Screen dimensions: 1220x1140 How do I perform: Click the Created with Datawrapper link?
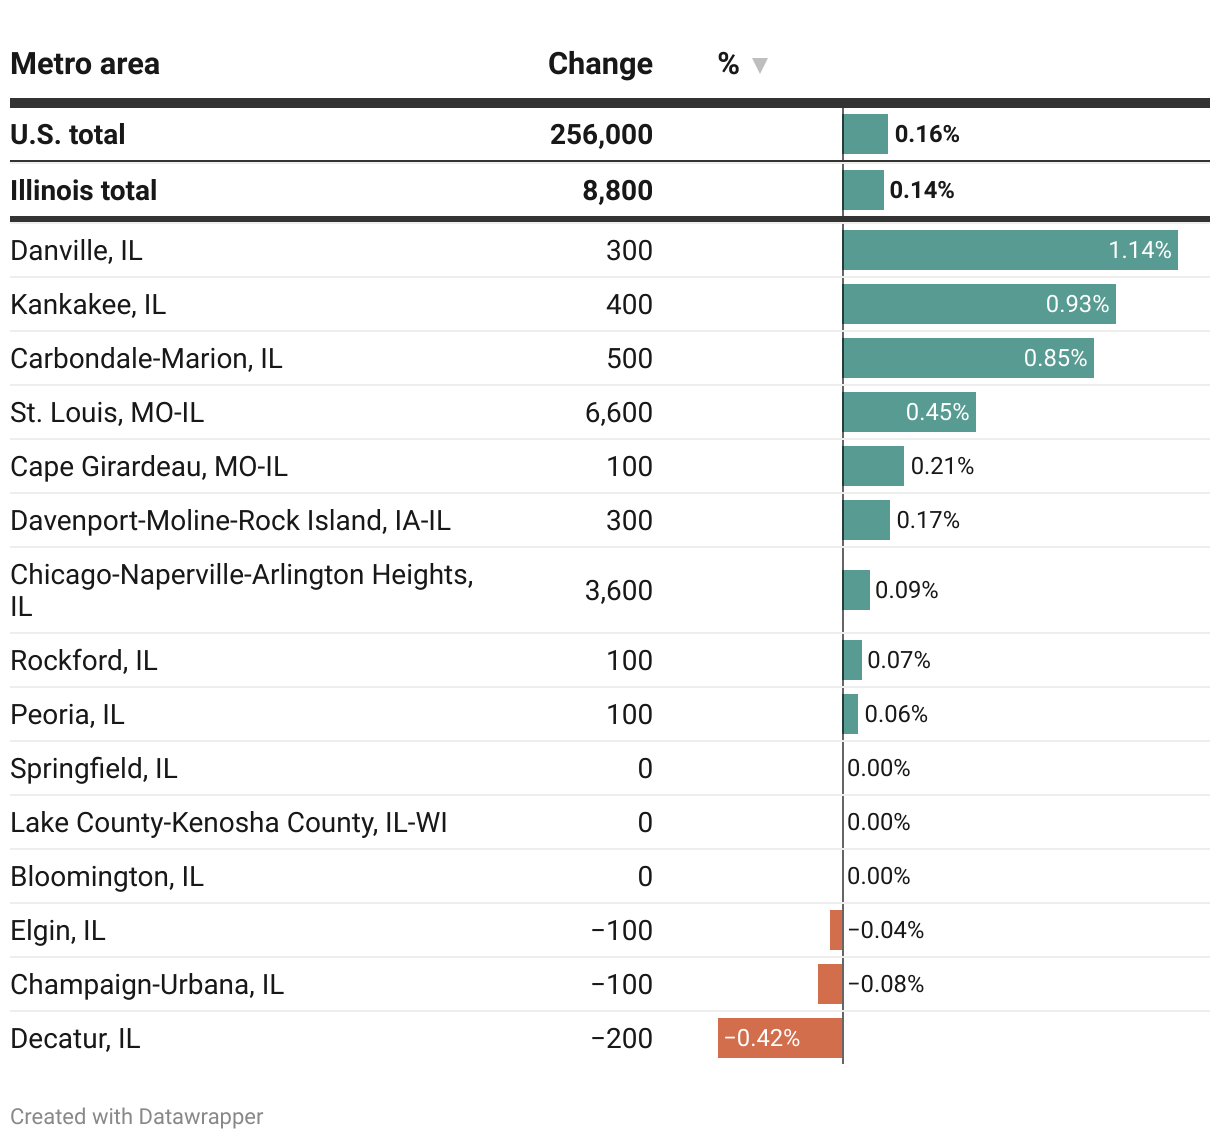click(x=137, y=1116)
